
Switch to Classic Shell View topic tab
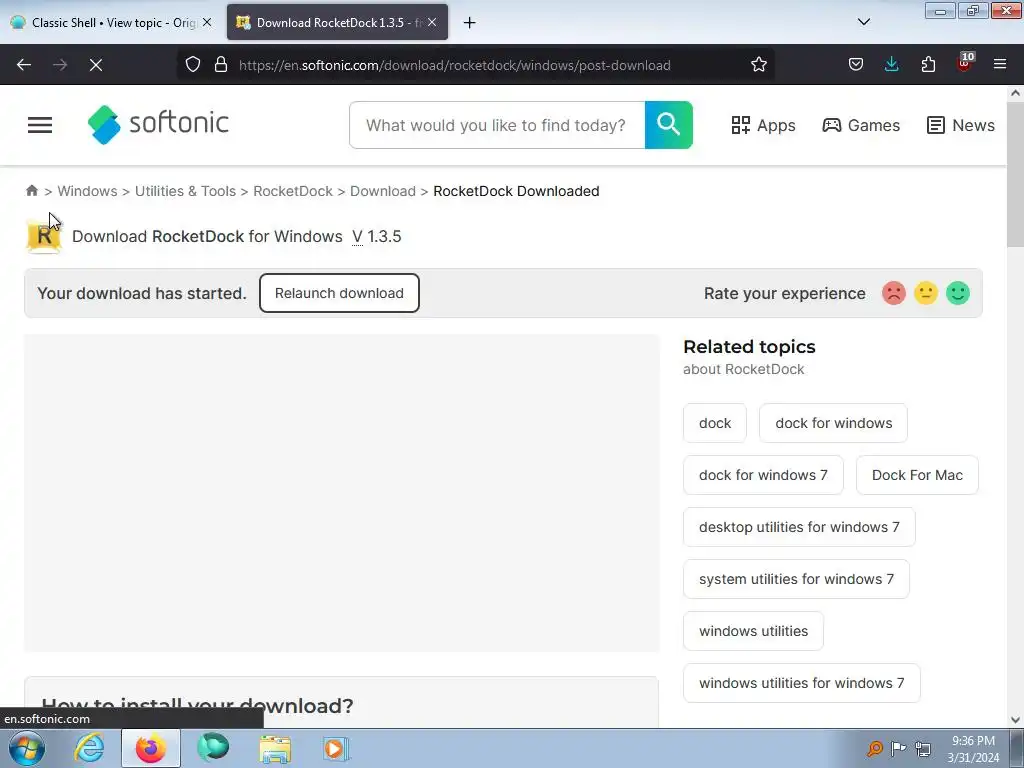pos(112,22)
